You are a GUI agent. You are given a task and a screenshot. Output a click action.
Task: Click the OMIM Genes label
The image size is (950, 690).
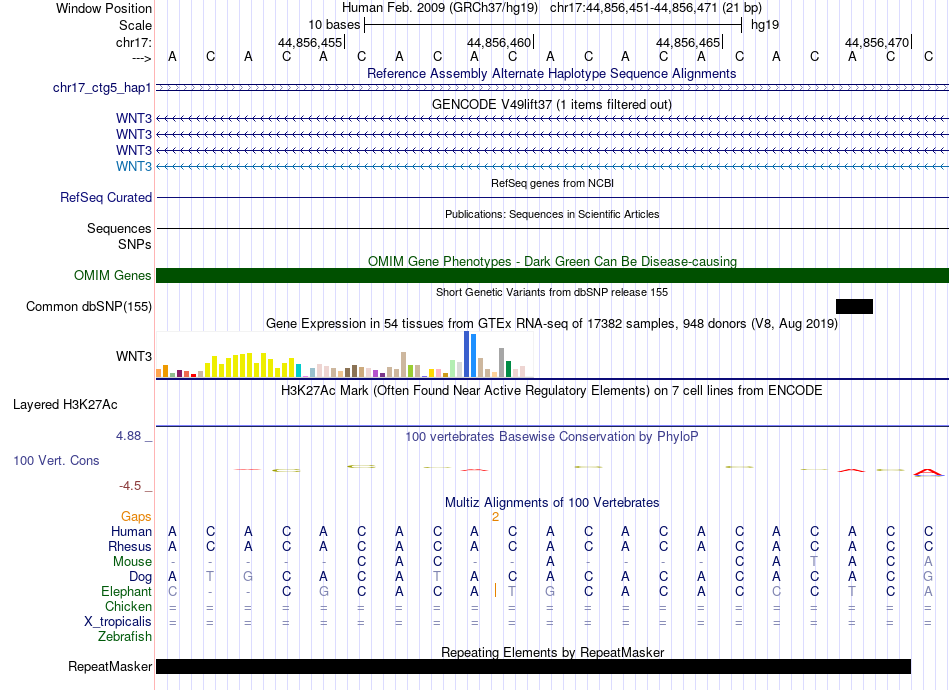(112, 276)
